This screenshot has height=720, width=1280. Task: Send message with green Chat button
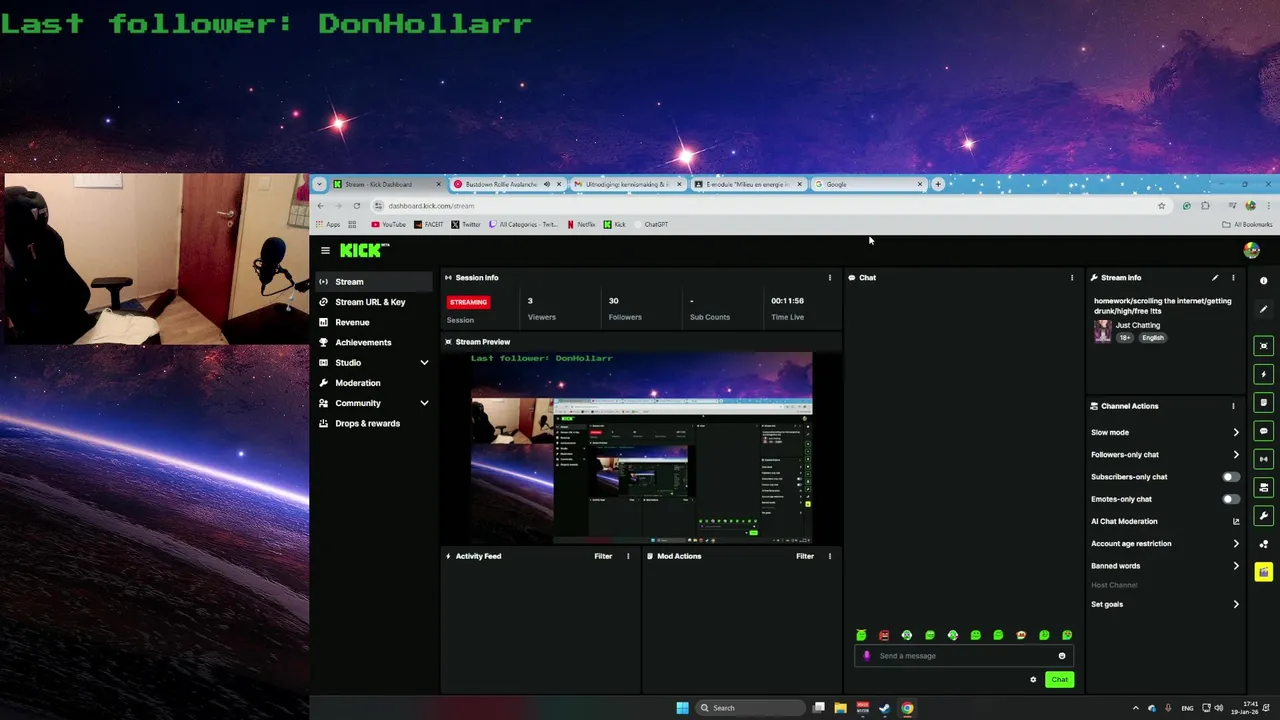[1059, 680]
